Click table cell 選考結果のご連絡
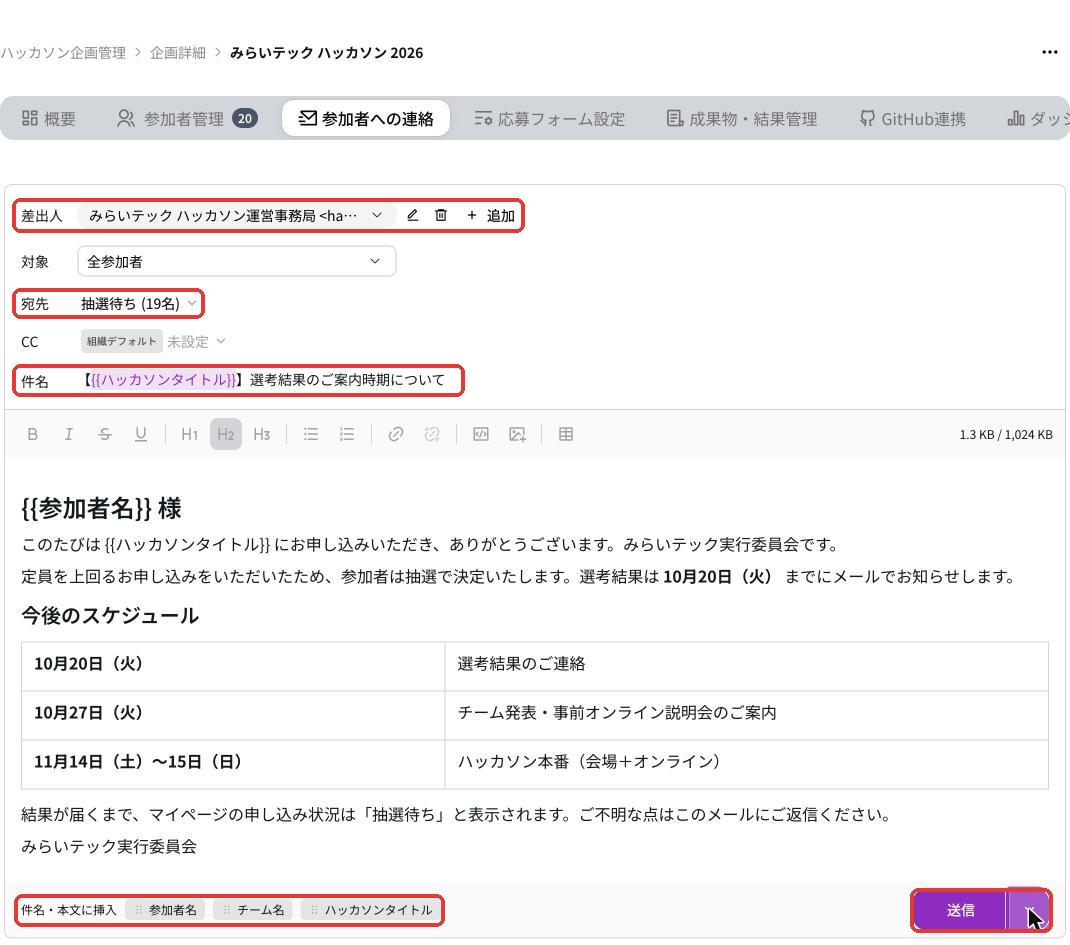This screenshot has width=1070, height=945. point(747,666)
